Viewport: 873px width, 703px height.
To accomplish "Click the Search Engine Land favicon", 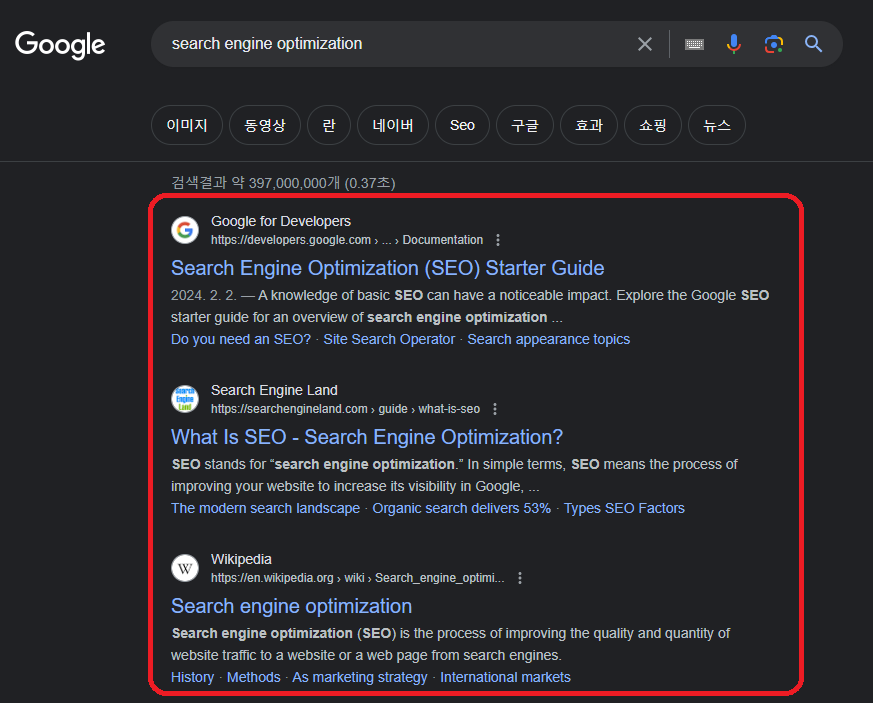I will pos(185,399).
